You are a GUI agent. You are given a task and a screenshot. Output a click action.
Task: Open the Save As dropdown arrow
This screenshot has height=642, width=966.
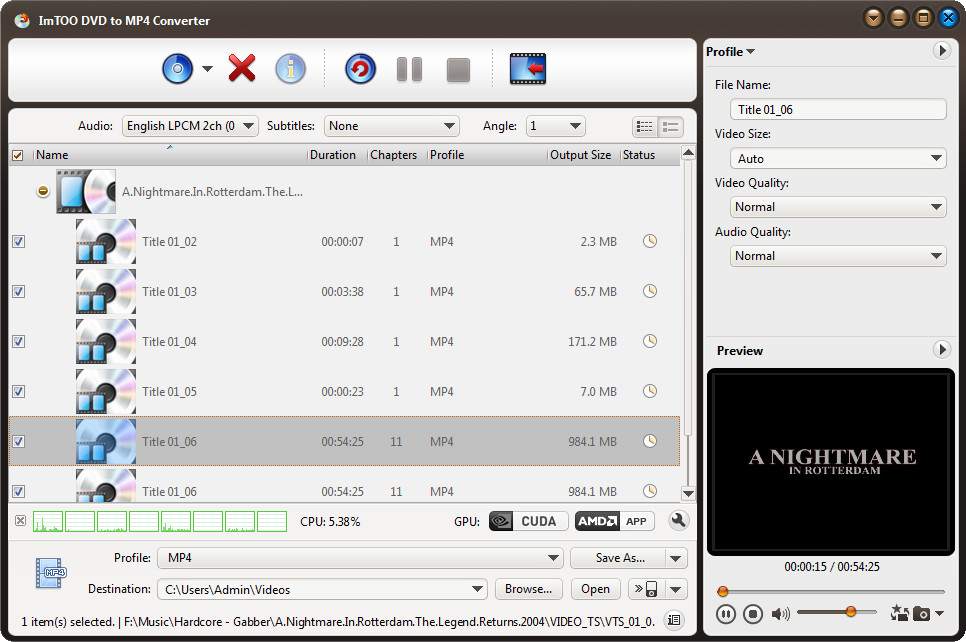tap(676, 558)
